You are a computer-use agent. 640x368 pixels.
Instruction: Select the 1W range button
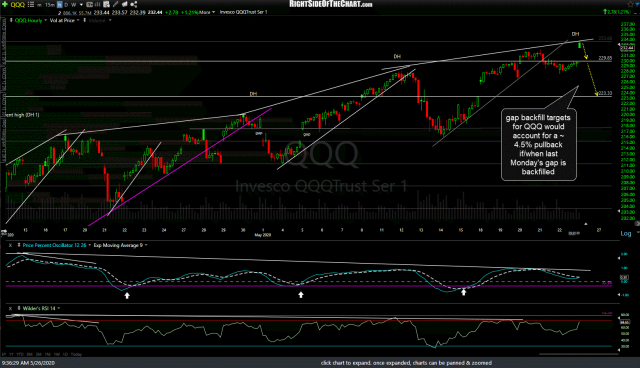(57, 354)
